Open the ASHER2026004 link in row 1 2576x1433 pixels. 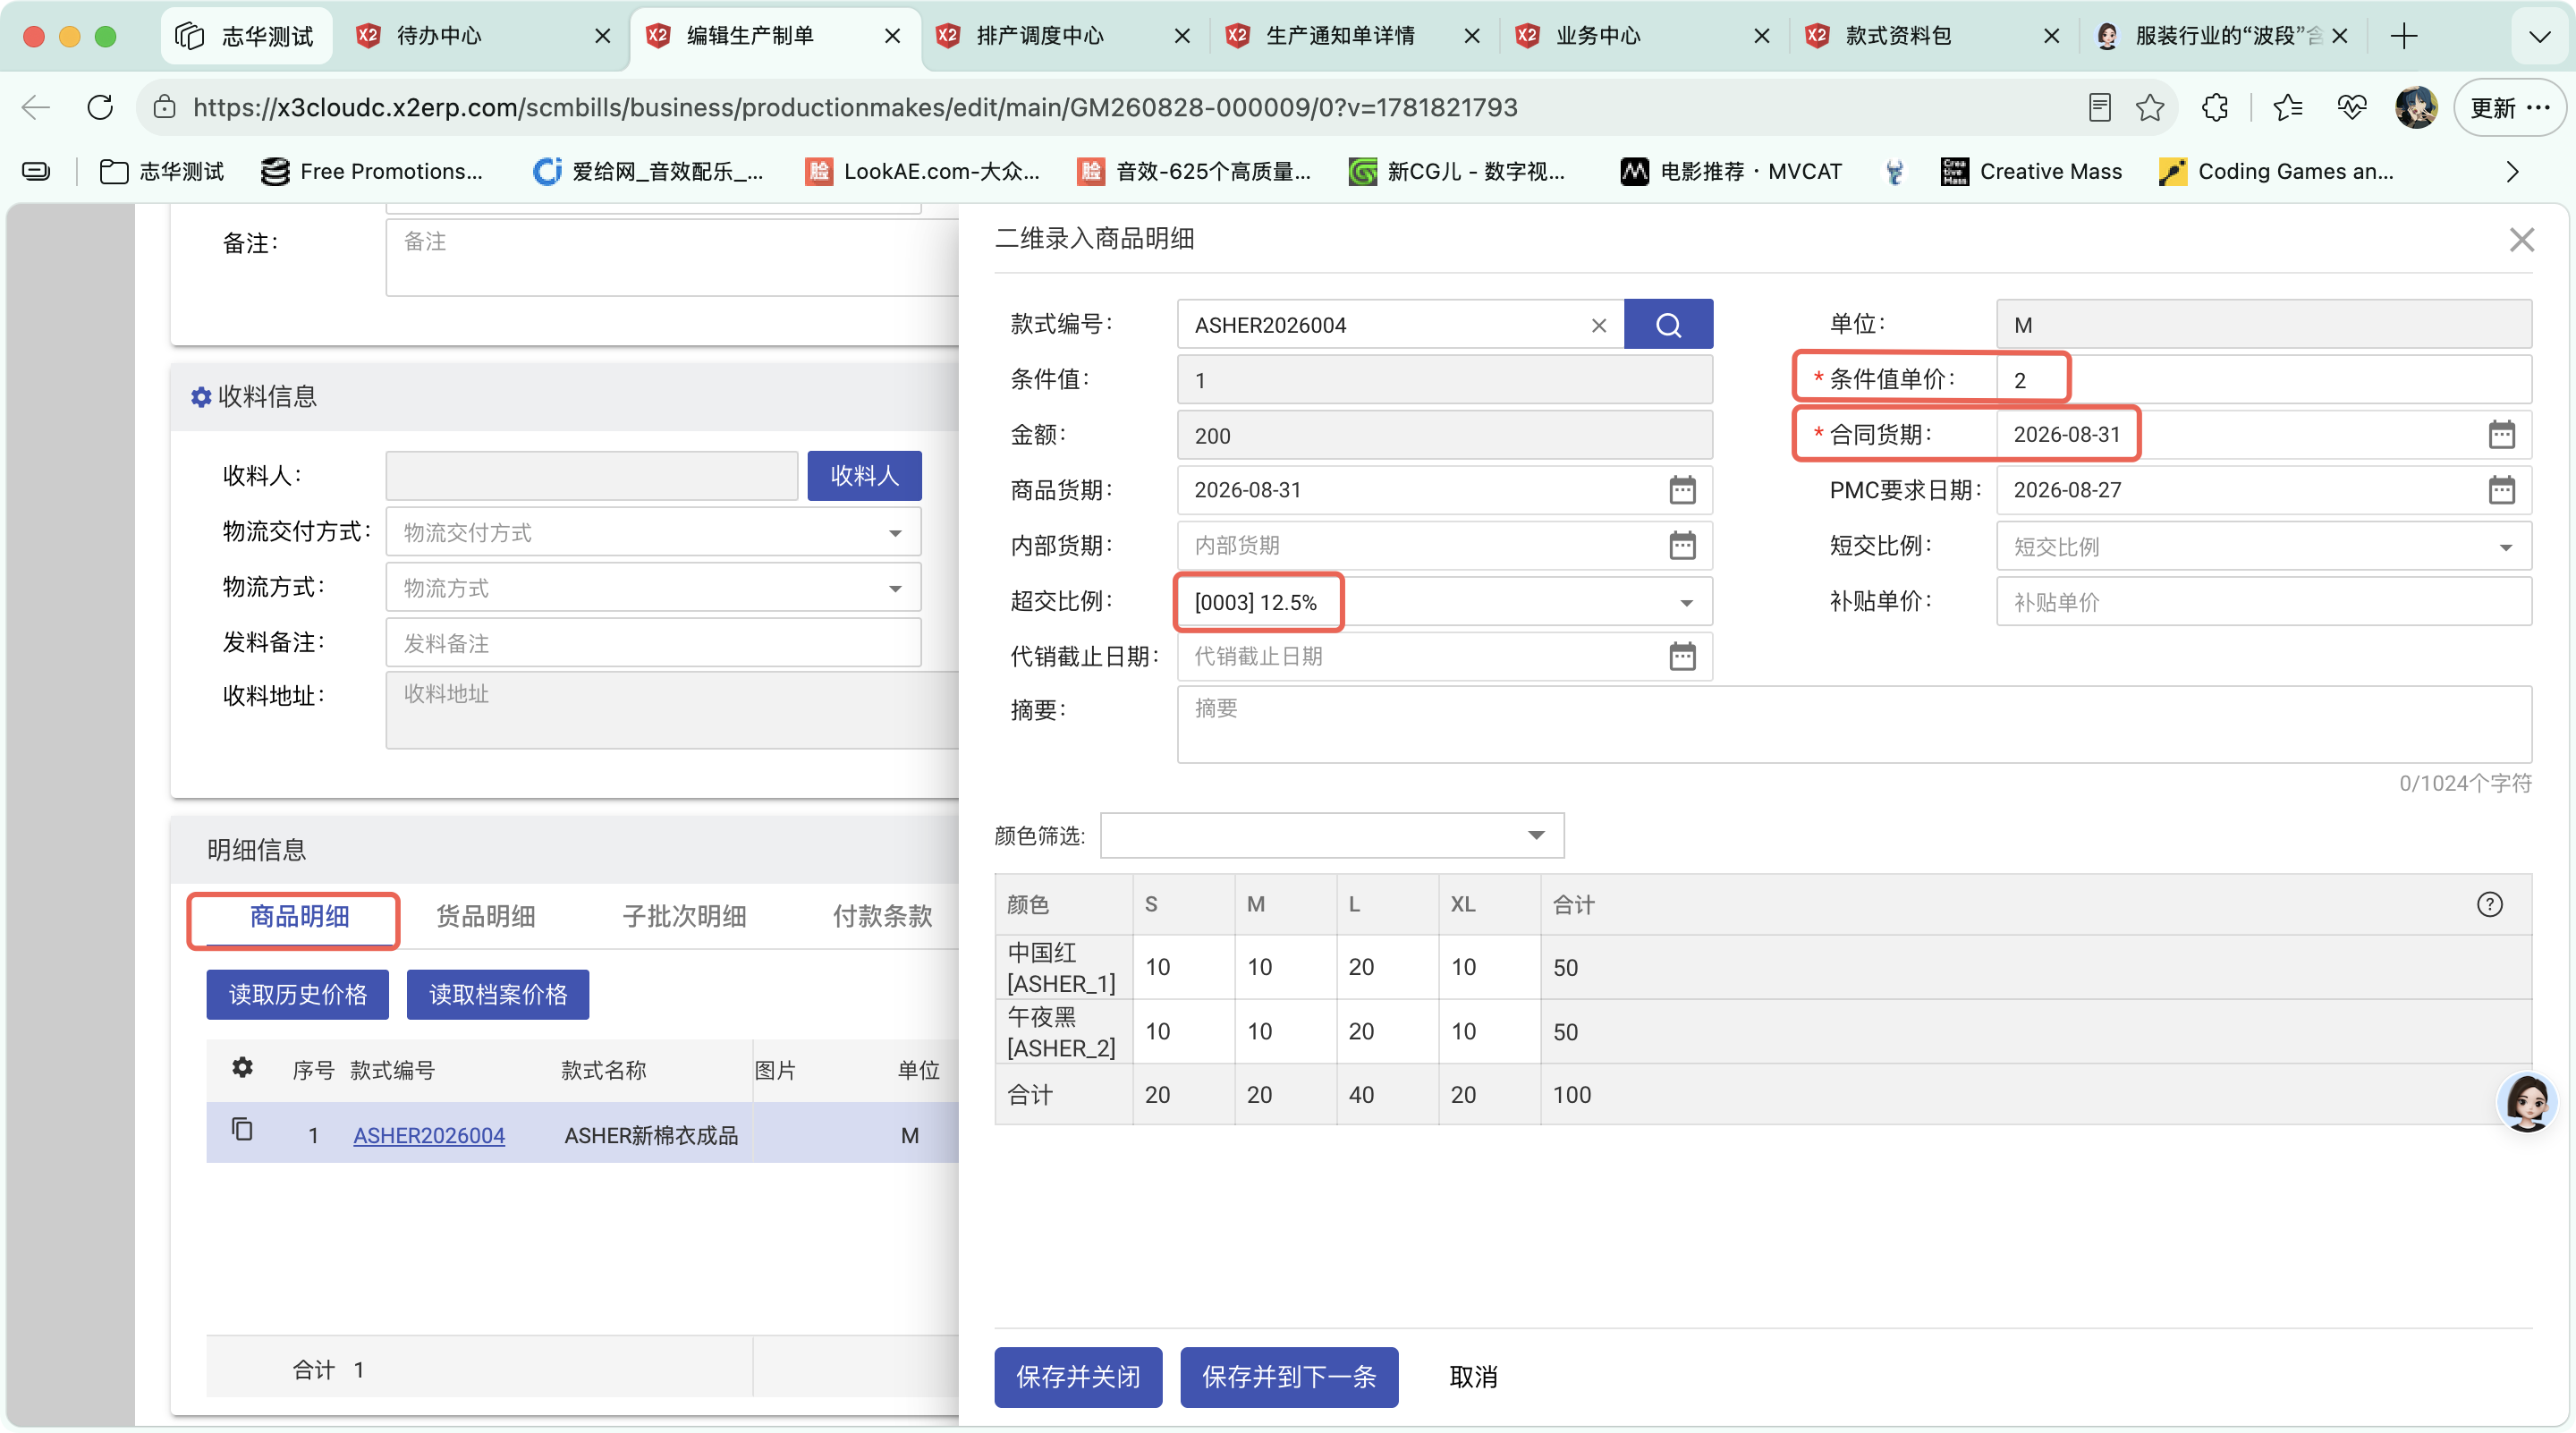point(429,1135)
